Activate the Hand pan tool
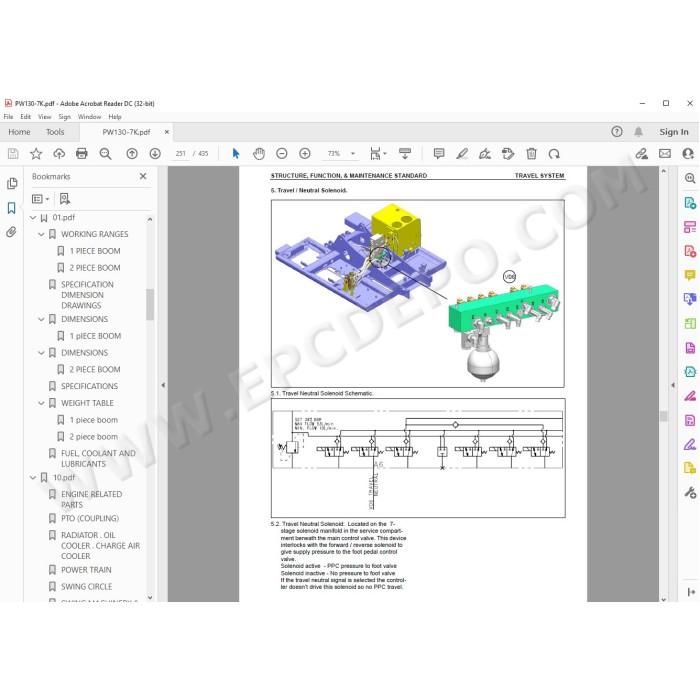Image resolution: width=700 pixels, height=700 pixels. tap(258, 154)
